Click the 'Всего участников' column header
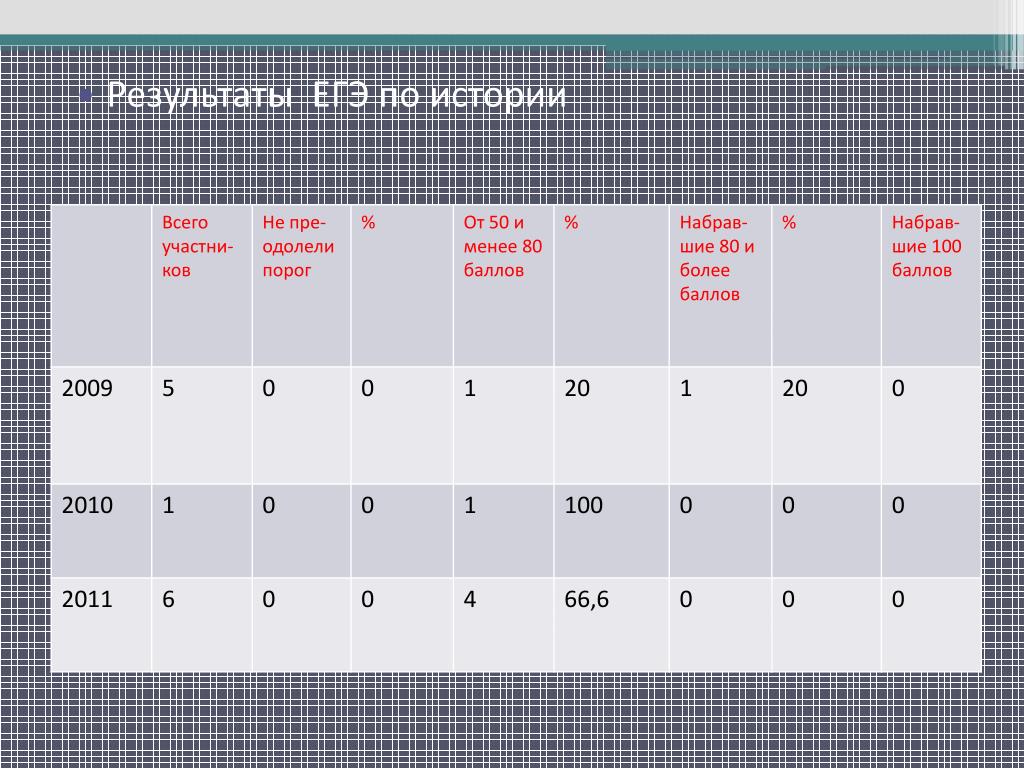 [x=202, y=285]
